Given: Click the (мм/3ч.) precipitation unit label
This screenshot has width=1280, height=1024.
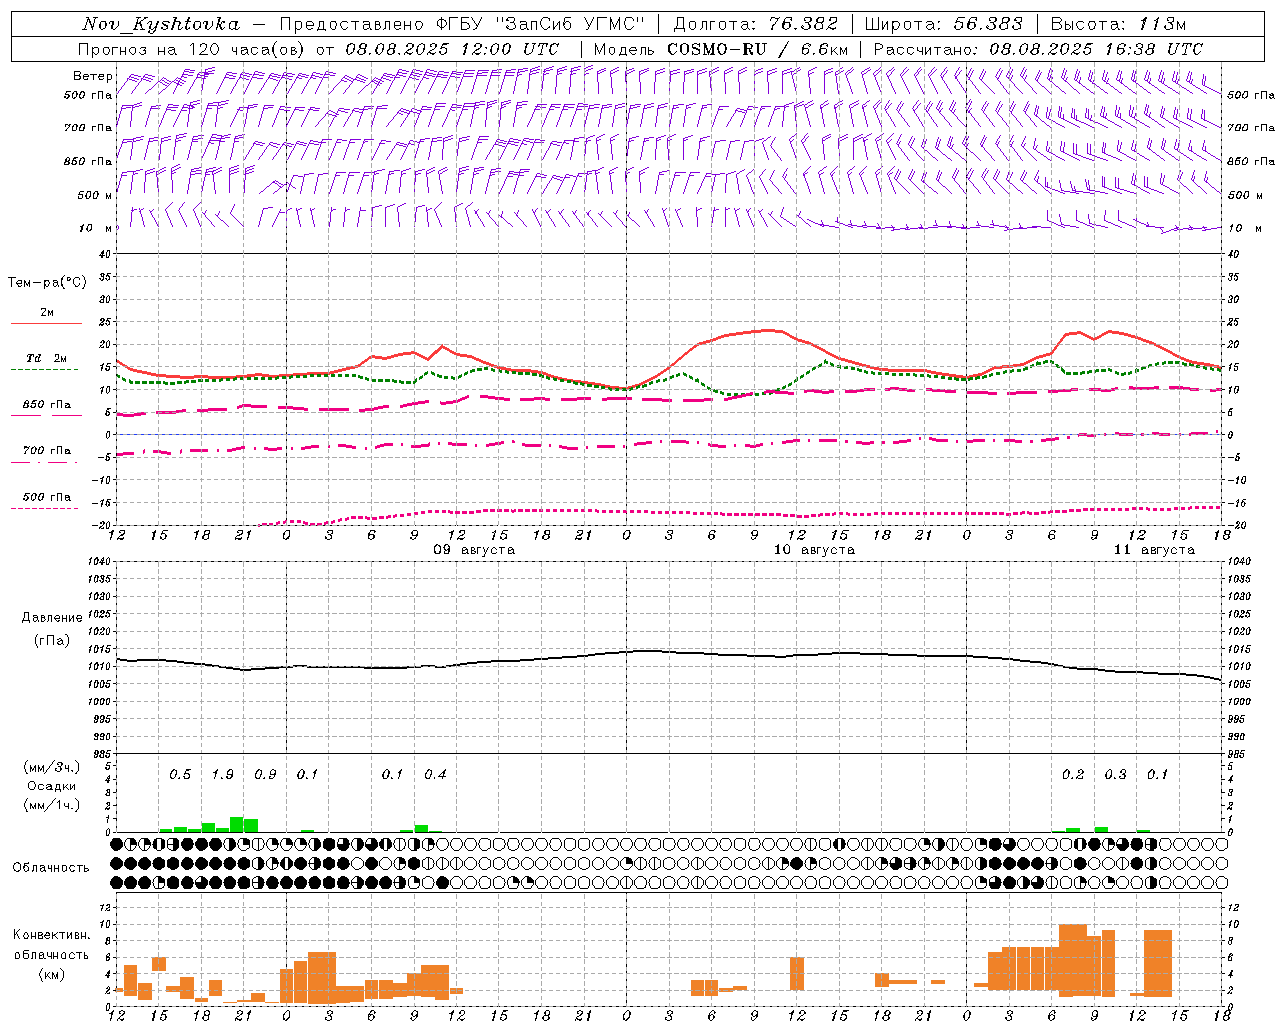Looking at the screenshot, I should point(51,767).
